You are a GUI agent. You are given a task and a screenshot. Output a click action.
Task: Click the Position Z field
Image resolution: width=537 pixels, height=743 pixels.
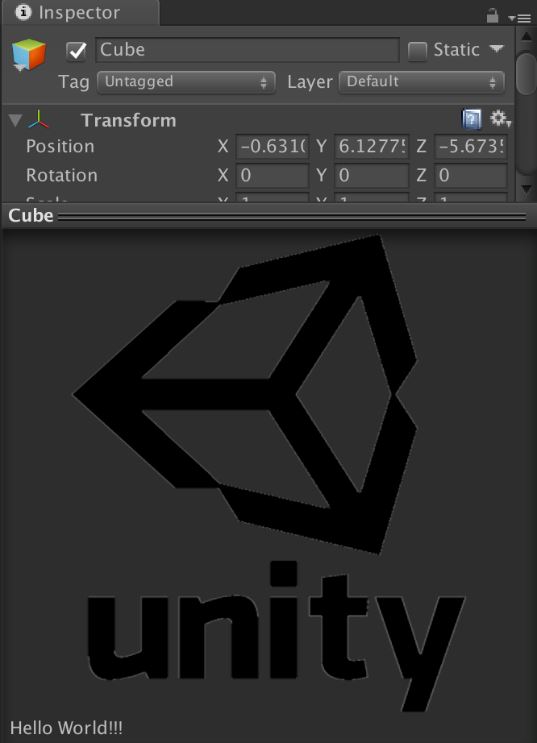click(471, 146)
